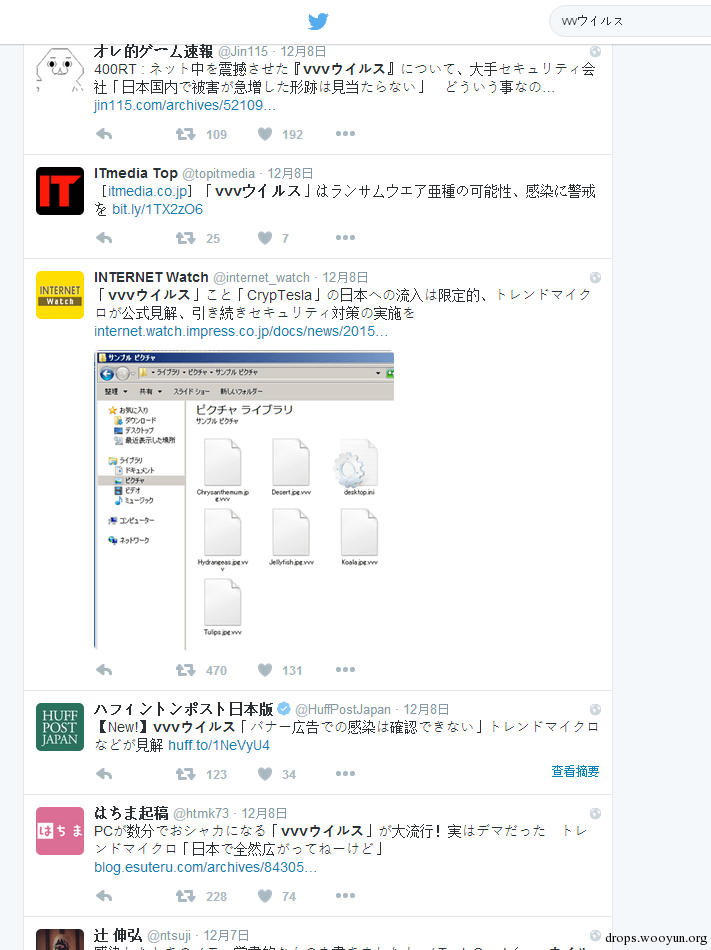Like the INTERNET Watch tweet with 131 likes

pyautogui.click(x=265, y=670)
